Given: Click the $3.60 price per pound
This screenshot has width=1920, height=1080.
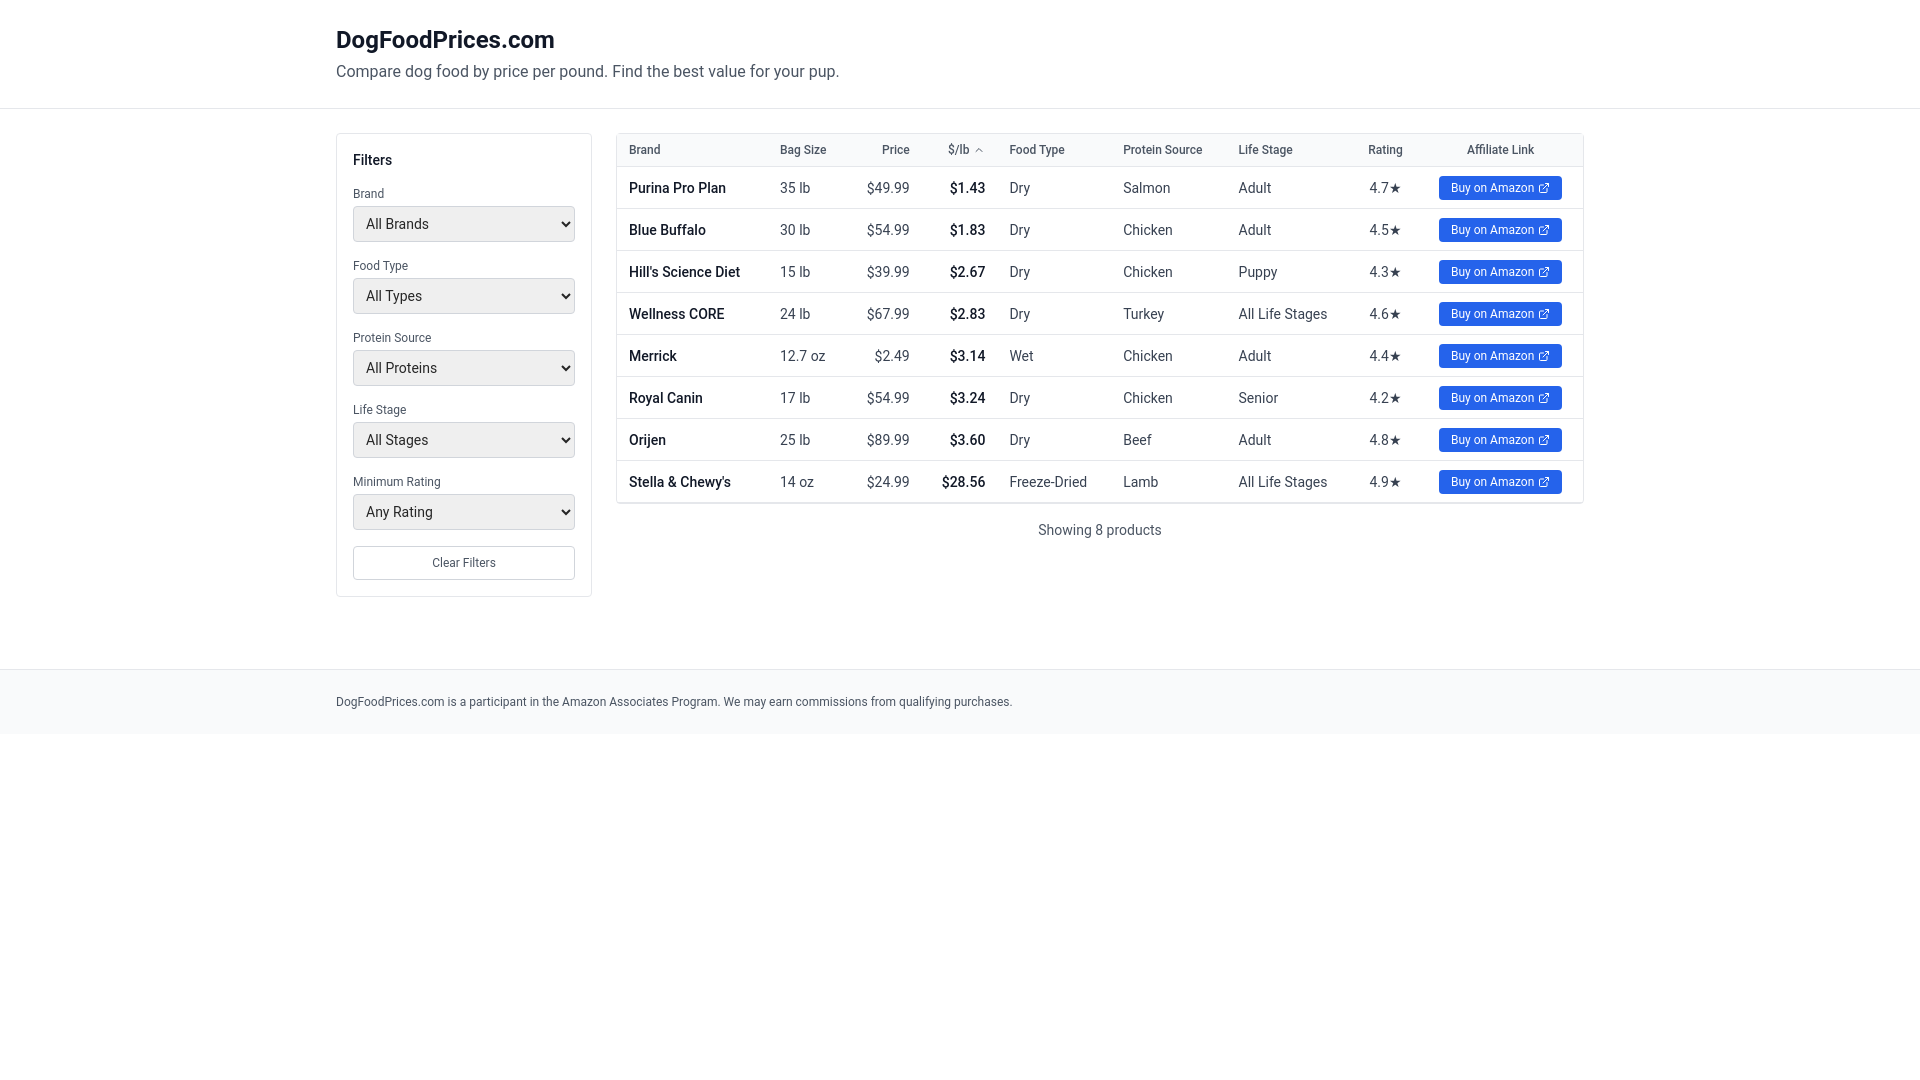Looking at the screenshot, I should (967, 440).
